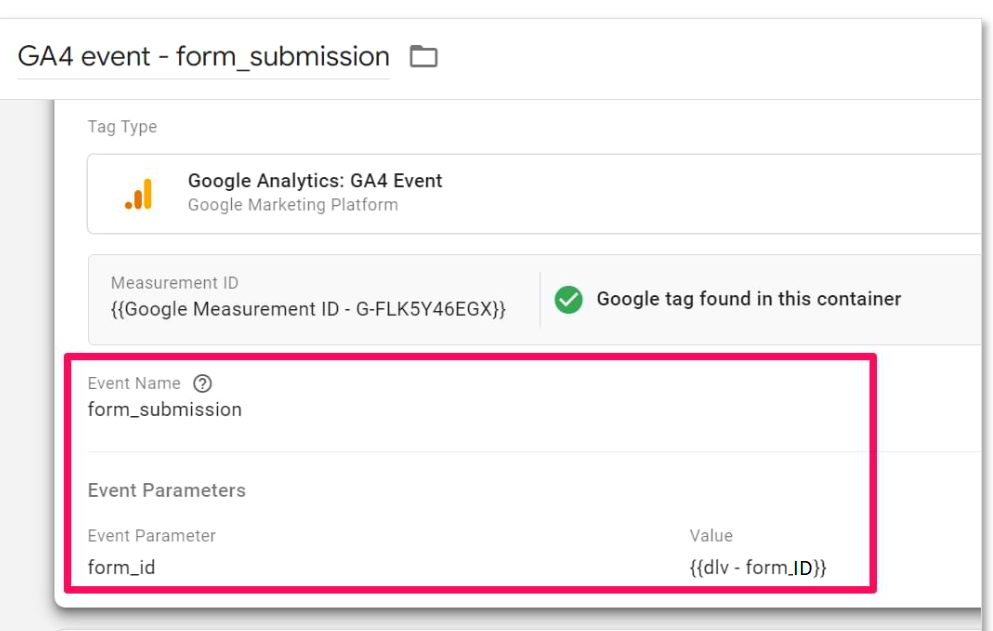Screen dimensions: 993x631
Task: Click Google tag found in this container
Action: [749, 298]
